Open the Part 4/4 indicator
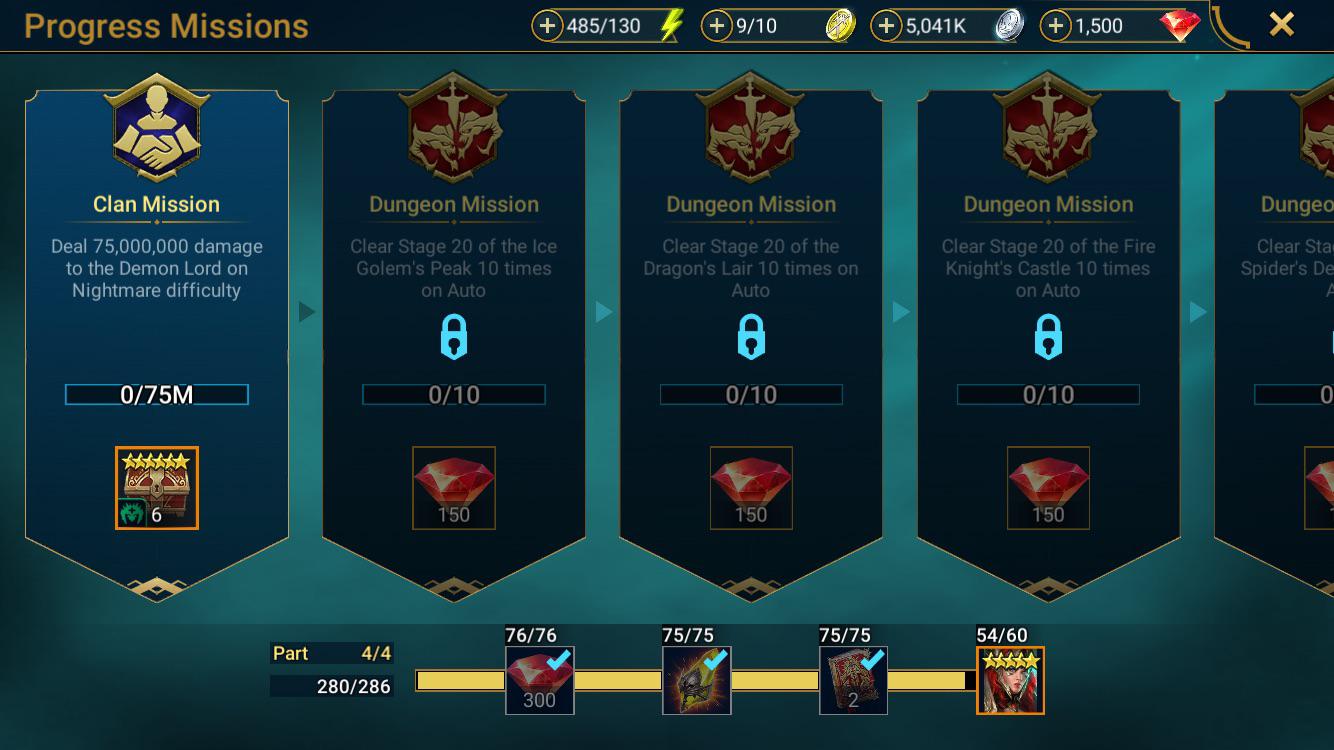Screen dimensions: 1334x750 331,653
